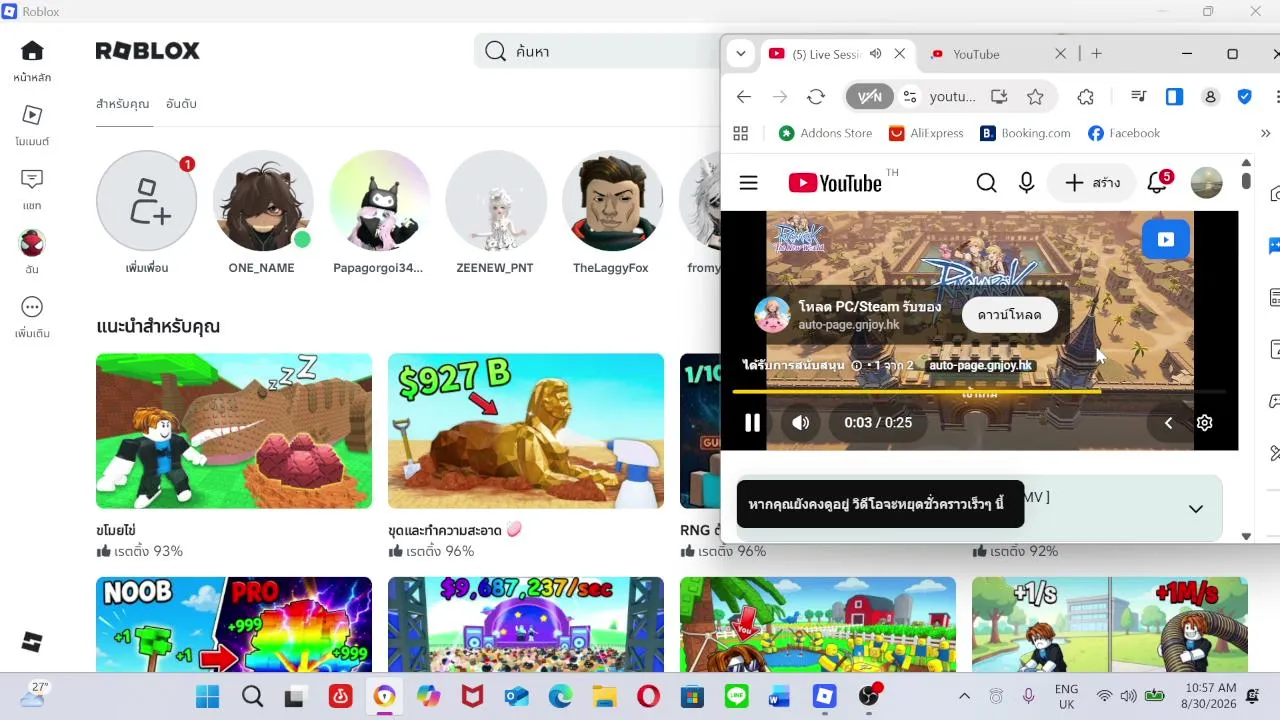This screenshot has height=720, width=1280.
Task: Click the ขุดและทำความสะอาด game title
Action: [455, 530]
